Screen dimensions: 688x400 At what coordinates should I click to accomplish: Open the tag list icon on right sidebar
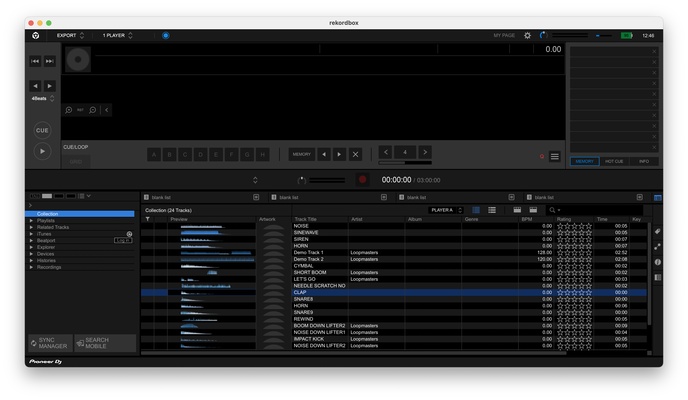coord(657,231)
